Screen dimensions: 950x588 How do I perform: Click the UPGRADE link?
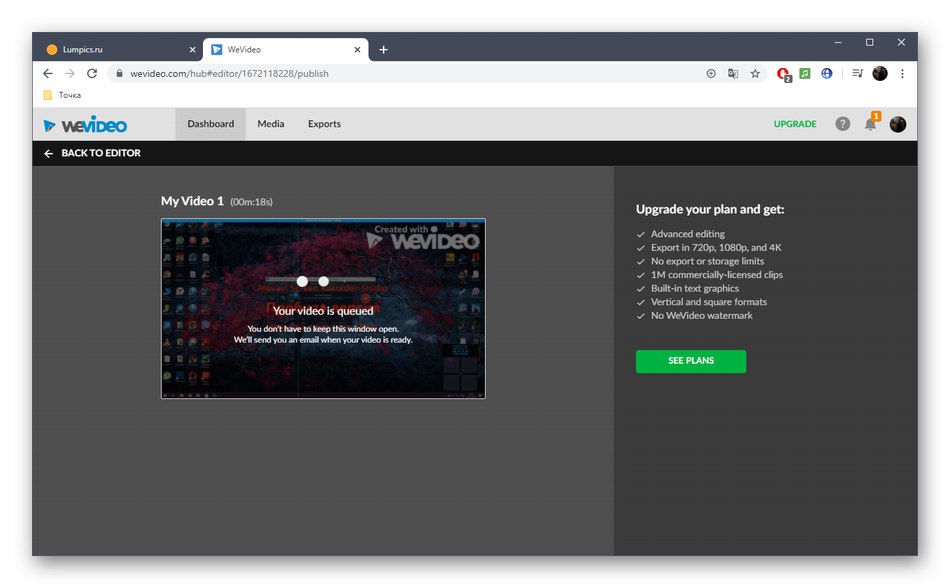pyautogui.click(x=795, y=124)
